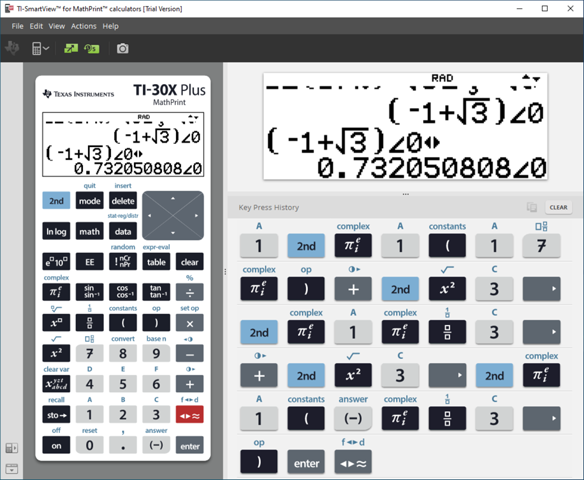Expand the bottom panel icon at lower left
This screenshot has height=480, width=584.
tap(12, 469)
